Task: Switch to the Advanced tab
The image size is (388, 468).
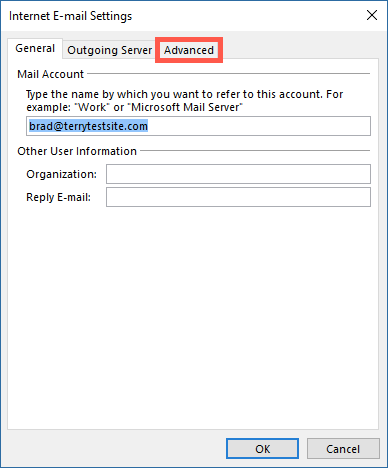Action: (x=189, y=50)
